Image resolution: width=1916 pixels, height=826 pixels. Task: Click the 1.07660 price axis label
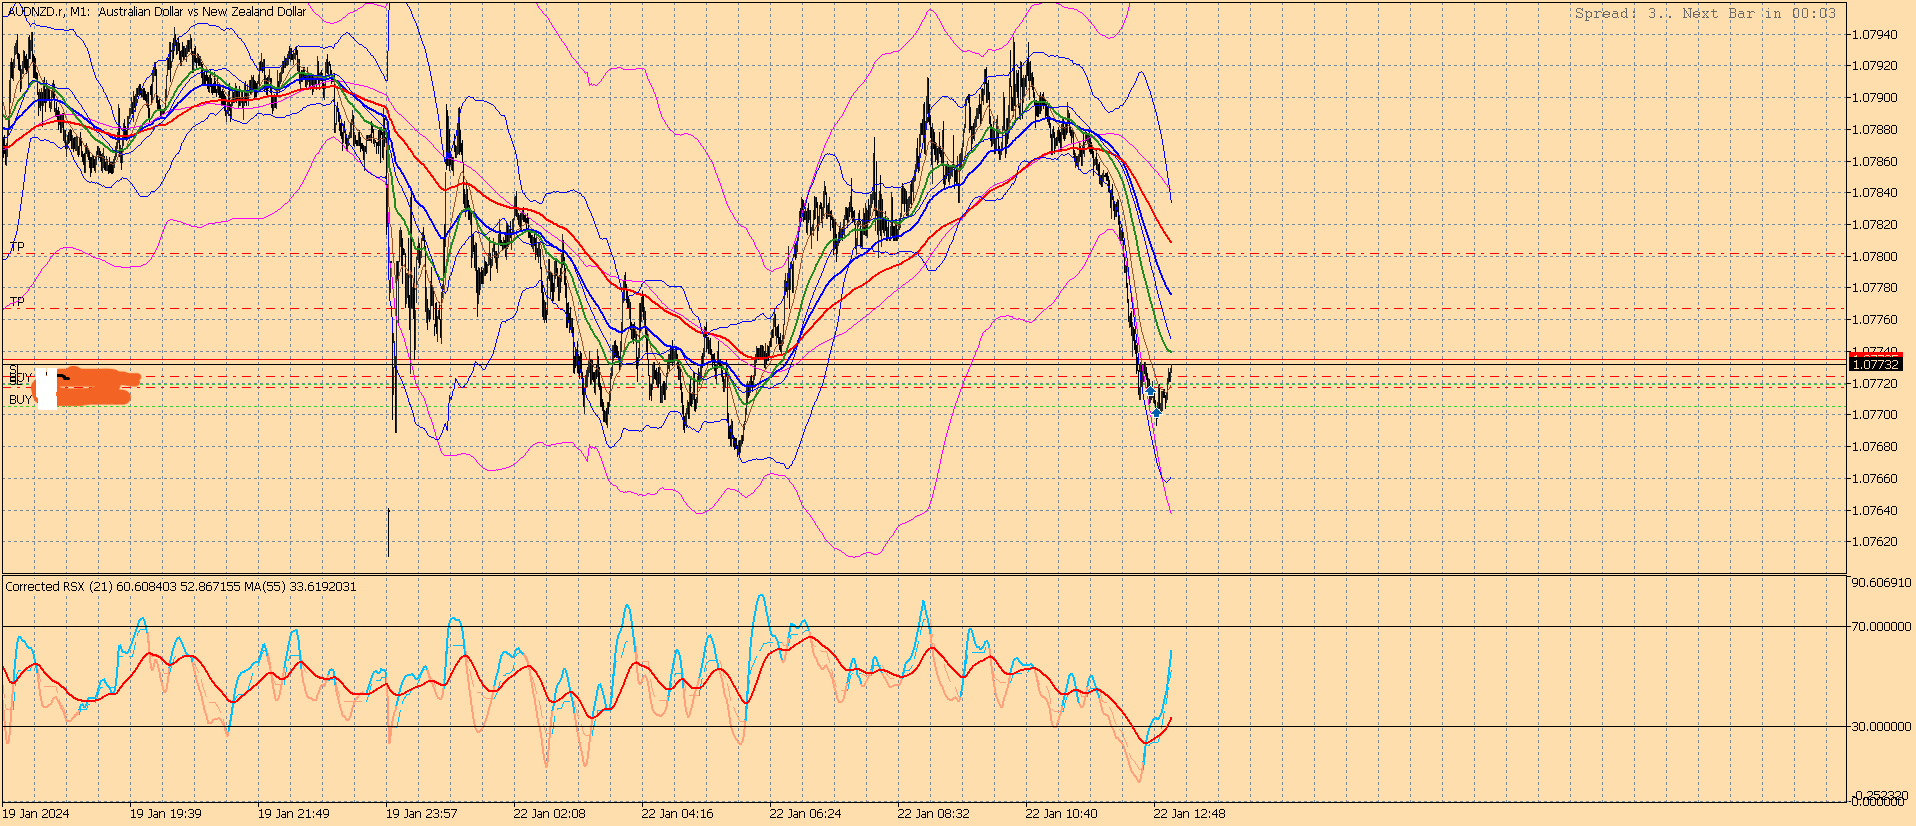1875,479
